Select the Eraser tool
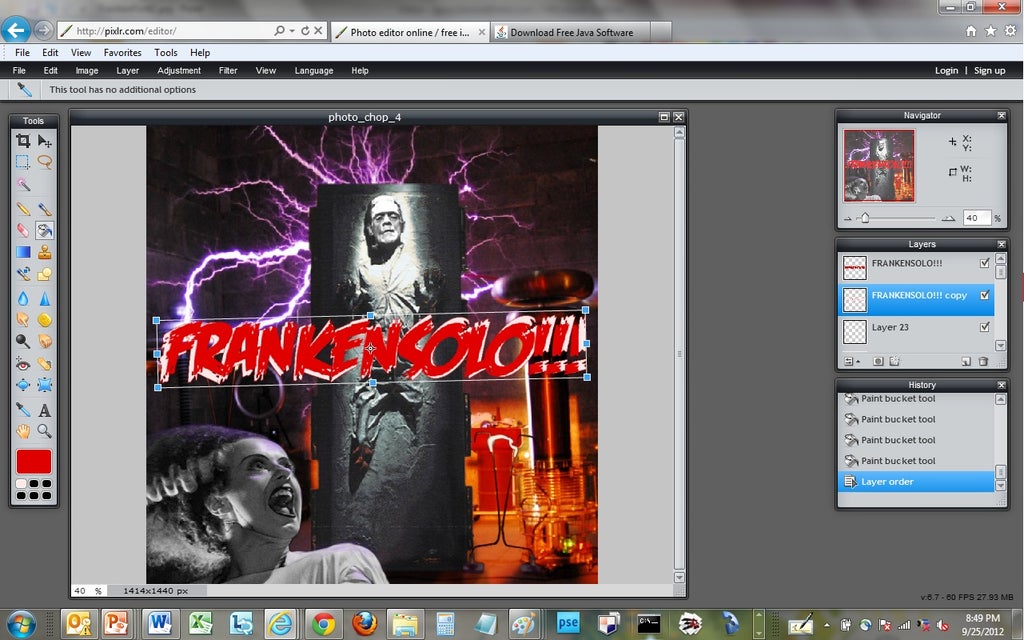The width and height of the screenshot is (1024, 640). (23, 230)
